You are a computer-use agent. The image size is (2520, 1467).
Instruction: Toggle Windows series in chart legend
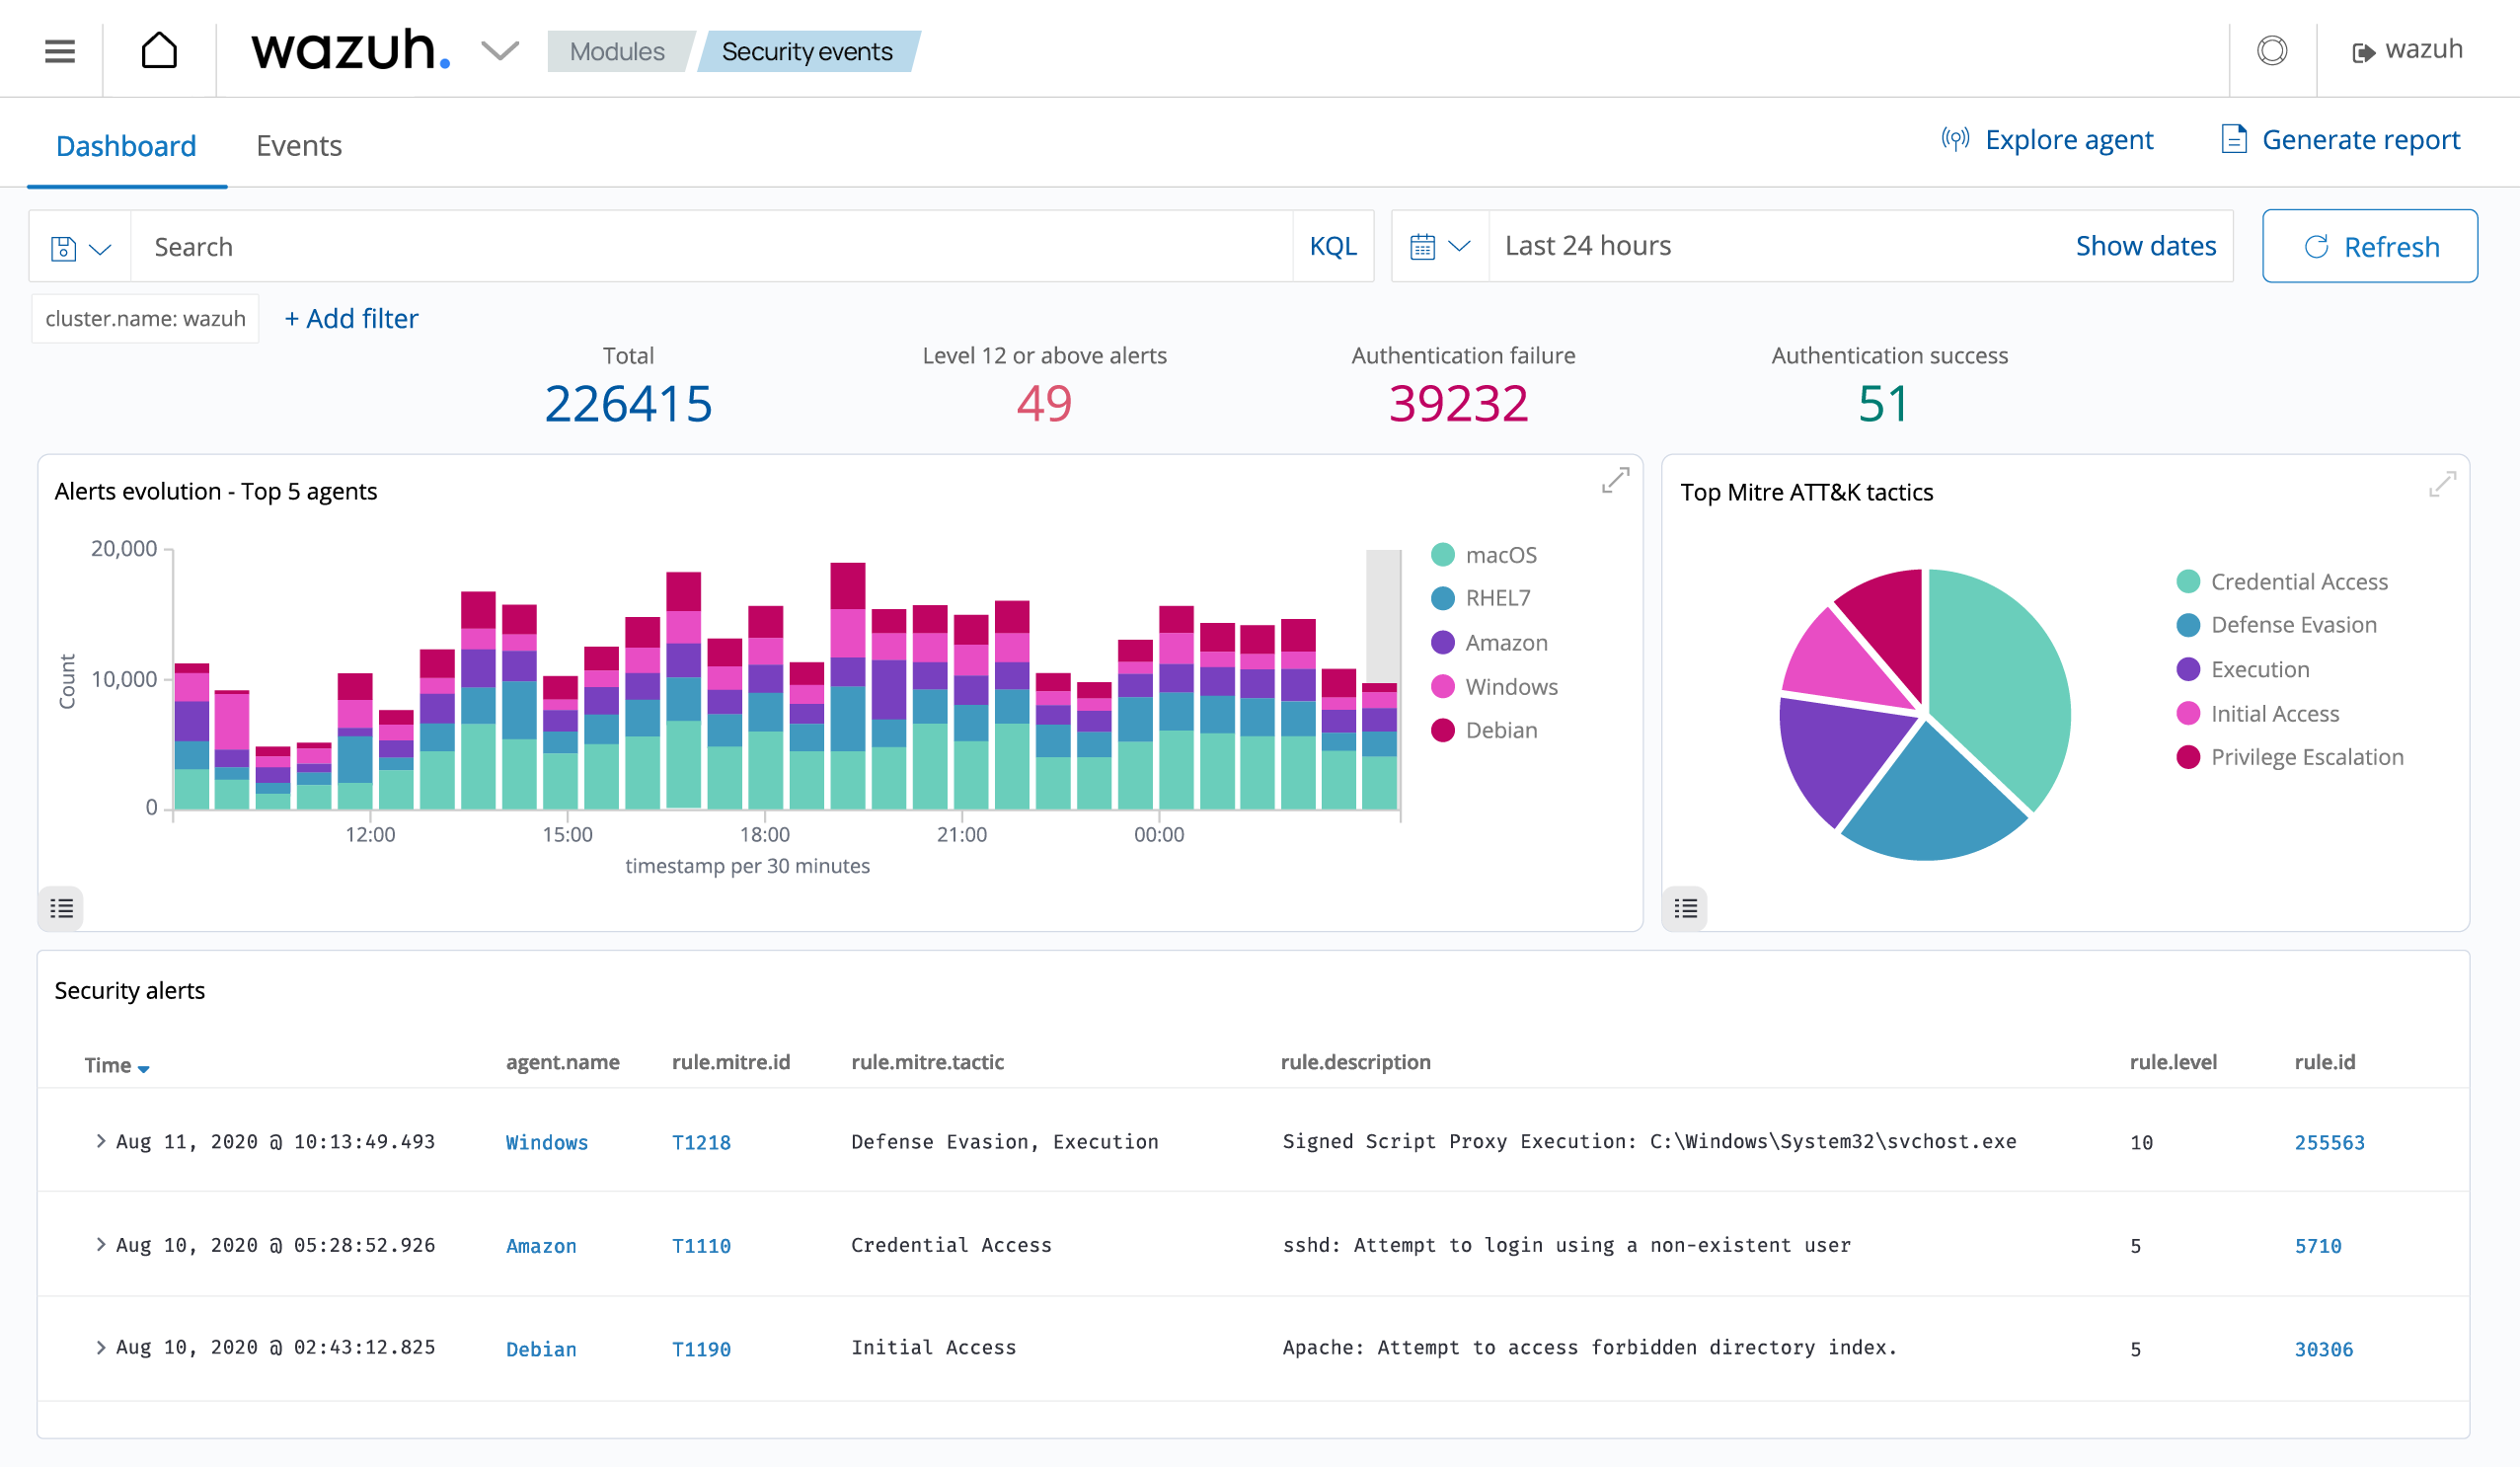click(x=1496, y=687)
